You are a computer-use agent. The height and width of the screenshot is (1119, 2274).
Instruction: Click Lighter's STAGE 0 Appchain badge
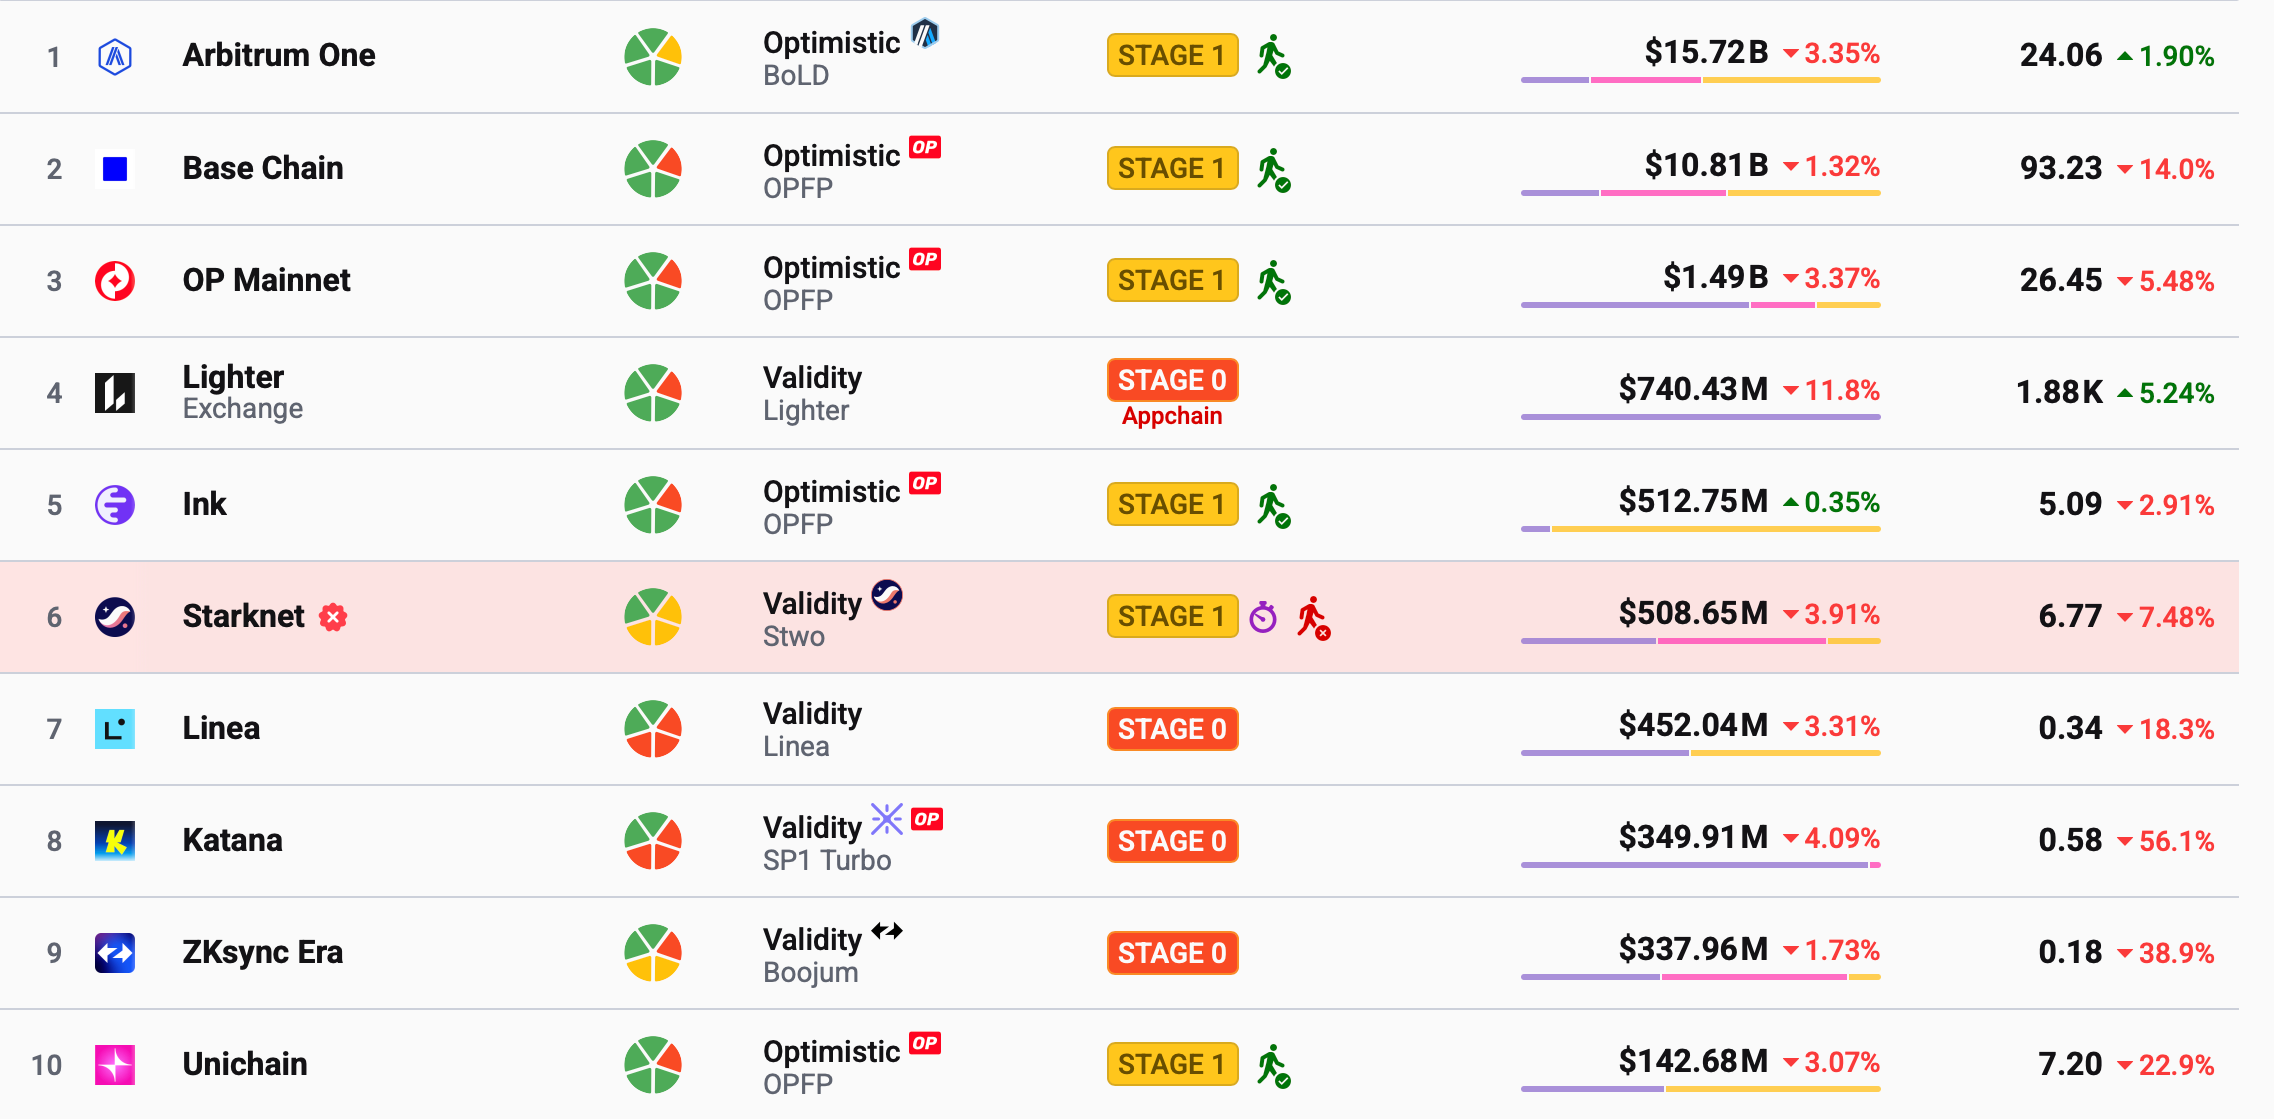tap(1172, 380)
